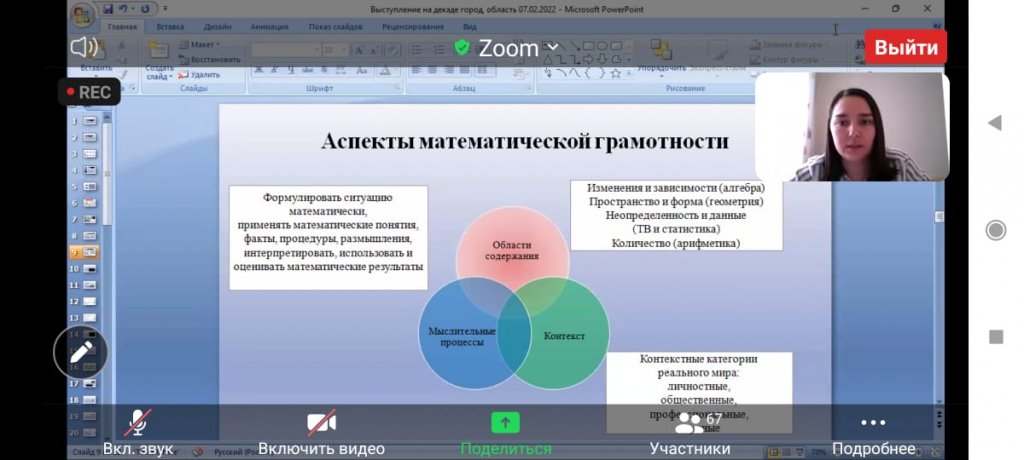Expand the Zoom meeting info chevron
Viewport: 1024px width, 460px height.
553,47
